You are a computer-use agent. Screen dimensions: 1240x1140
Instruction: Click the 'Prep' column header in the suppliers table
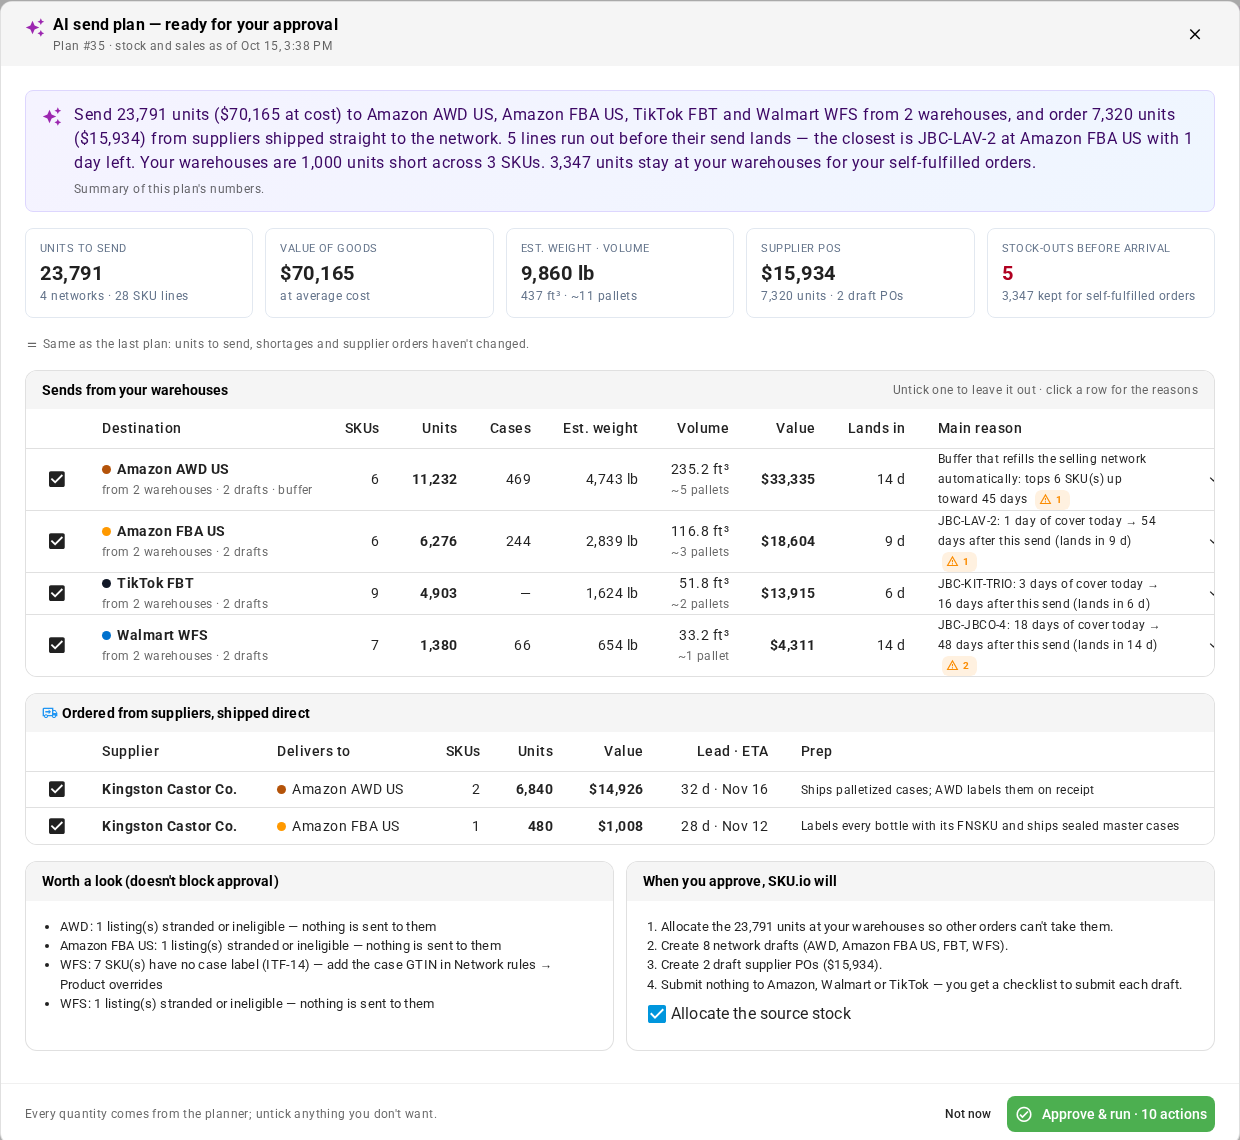pos(816,751)
